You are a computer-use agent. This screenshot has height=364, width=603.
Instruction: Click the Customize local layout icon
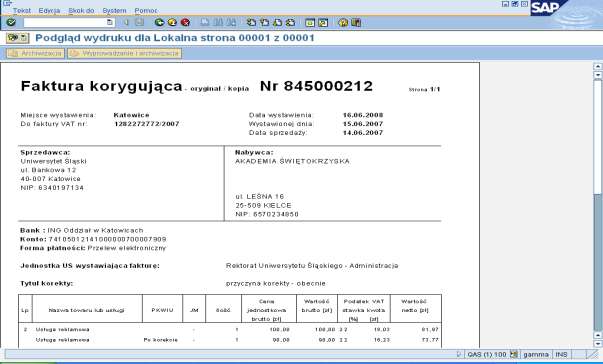tap(356, 23)
